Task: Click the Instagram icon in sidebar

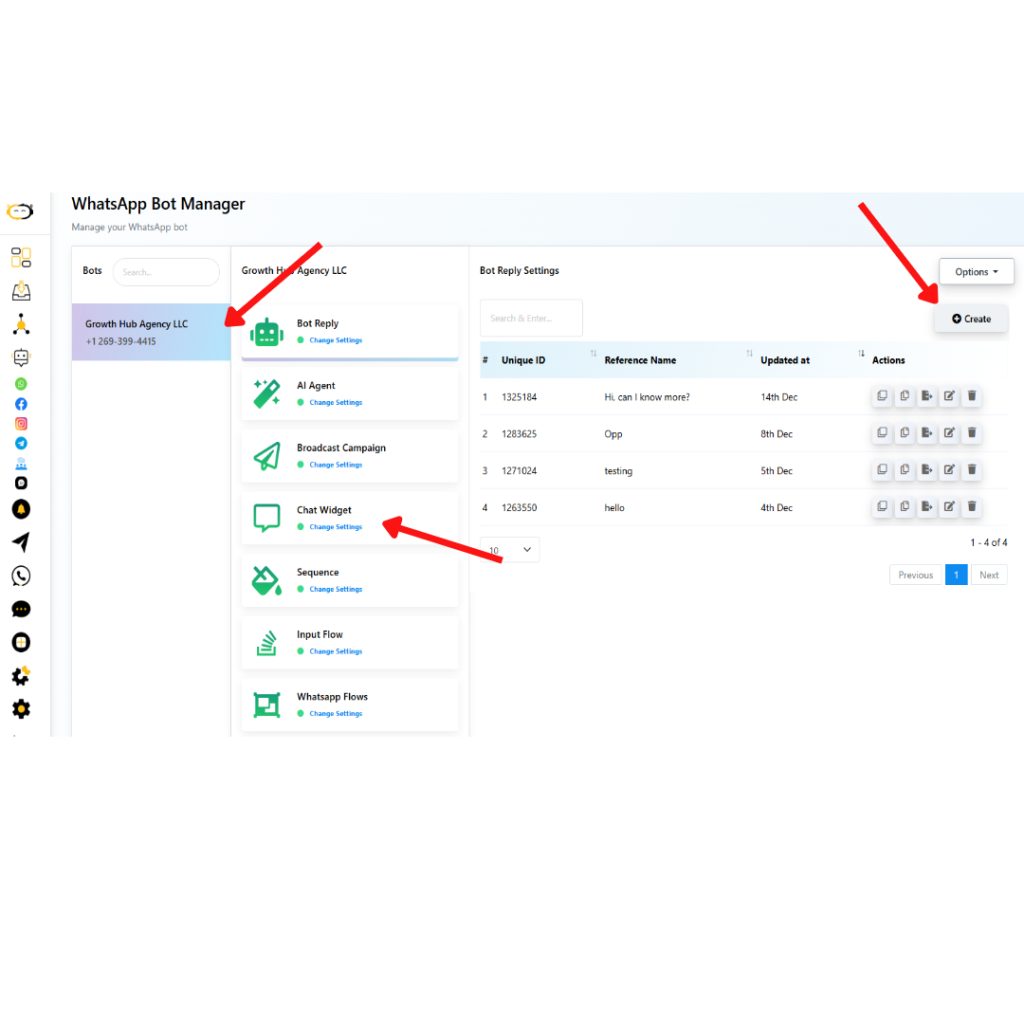Action: [21, 424]
